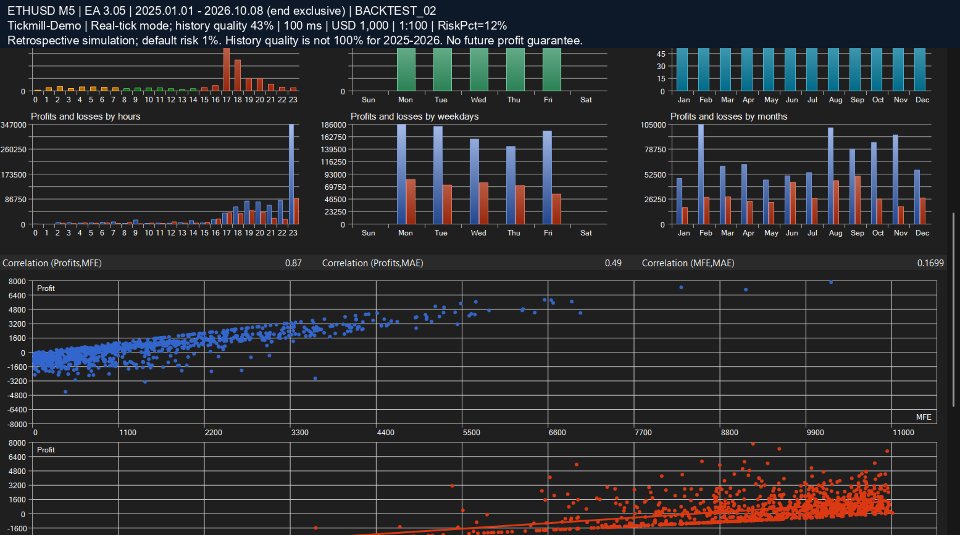Click the 93000 axis value in weekdays chart
The width and height of the screenshot is (960, 535).
tap(336, 174)
